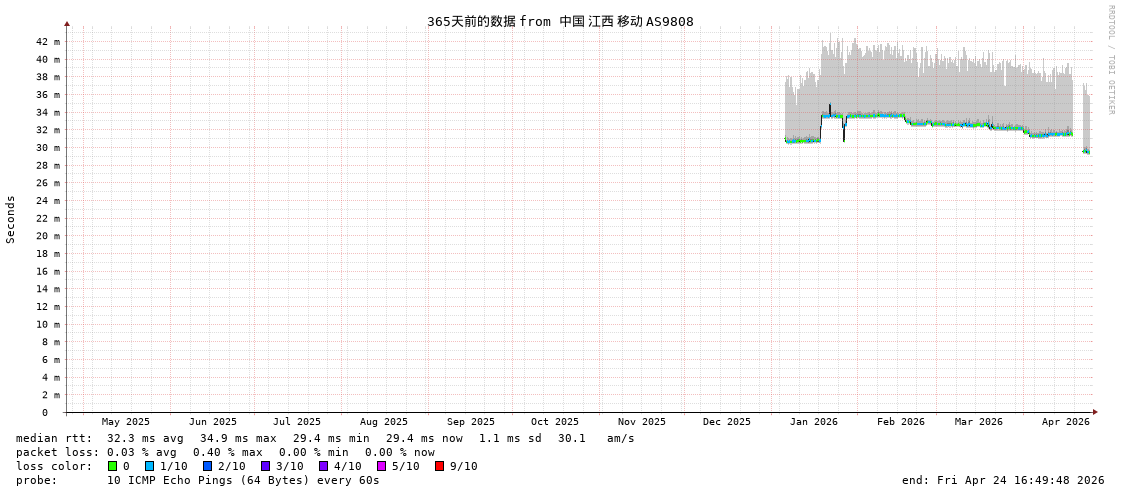
Task: Click the purple 3/10 loss swatch
Action: (x=265, y=466)
